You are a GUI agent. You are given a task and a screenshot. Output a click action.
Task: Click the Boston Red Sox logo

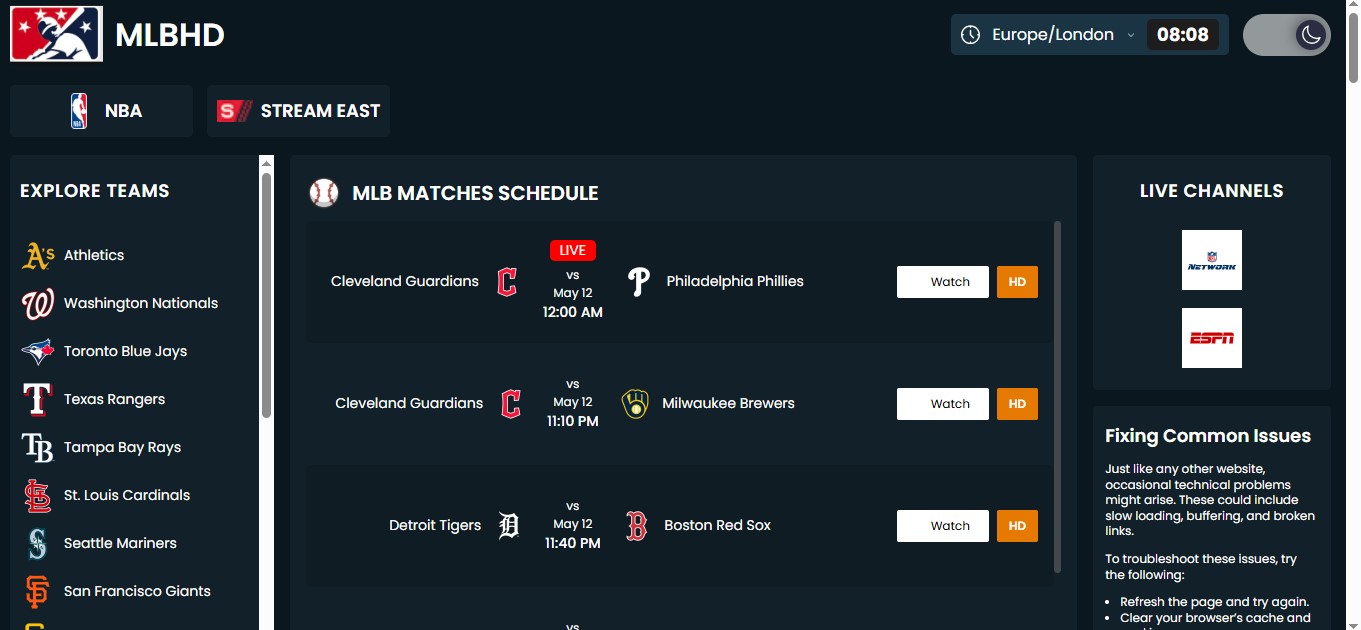636,526
